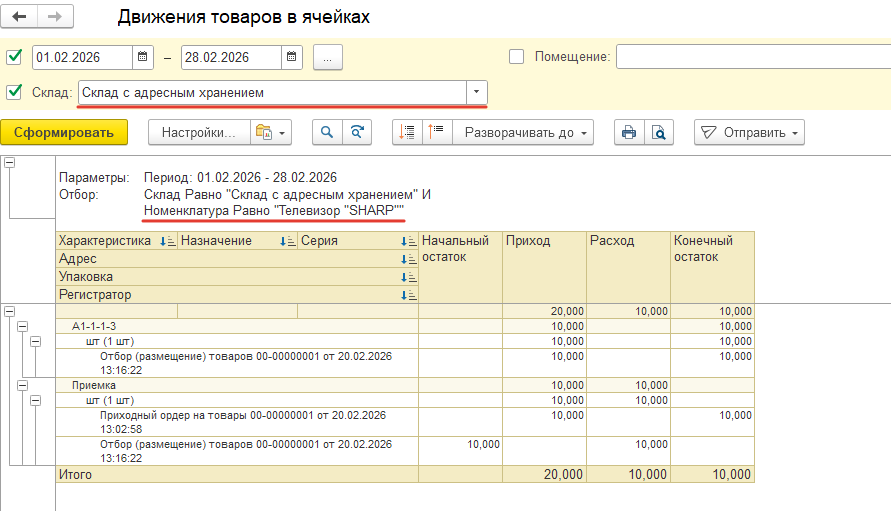Open calendar for end date 28.02.2026
891x511 pixels.
pyautogui.click(x=291, y=57)
